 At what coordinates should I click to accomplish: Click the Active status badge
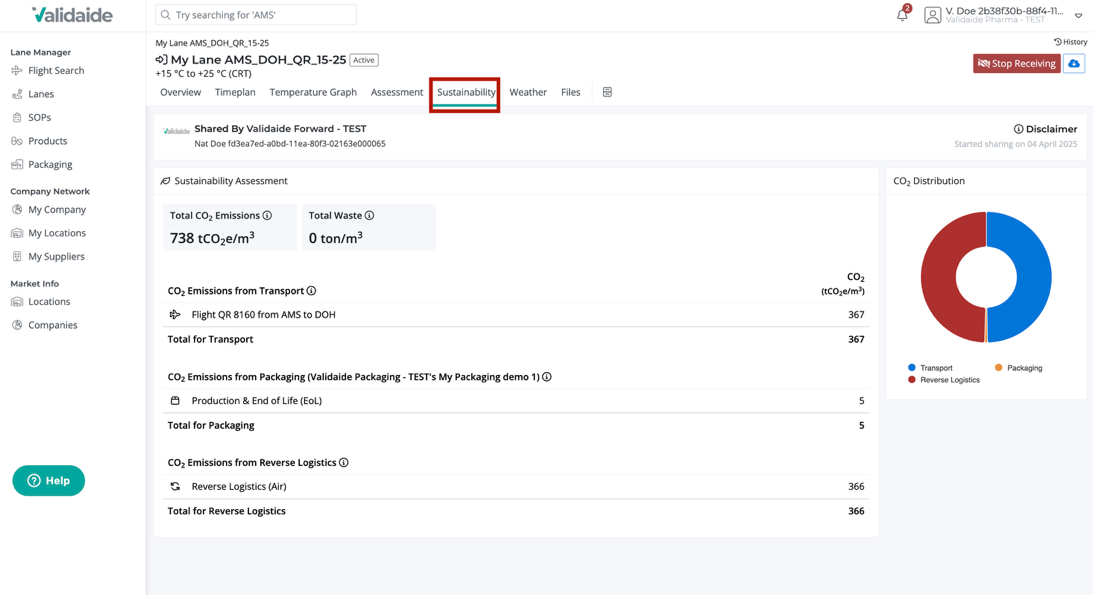[364, 60]
